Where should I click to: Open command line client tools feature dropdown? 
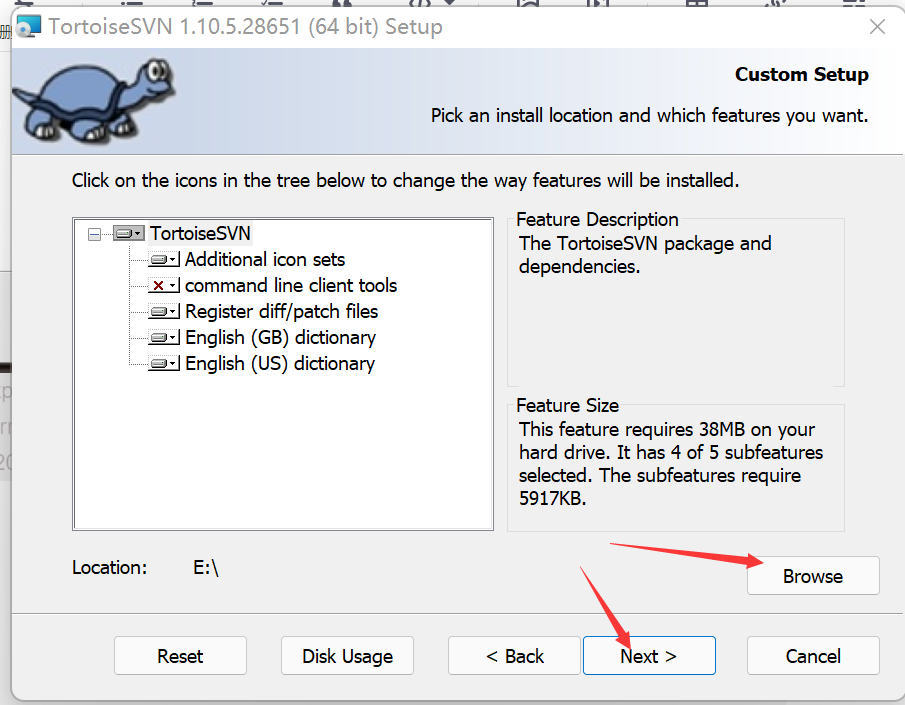tap(164, 286)
